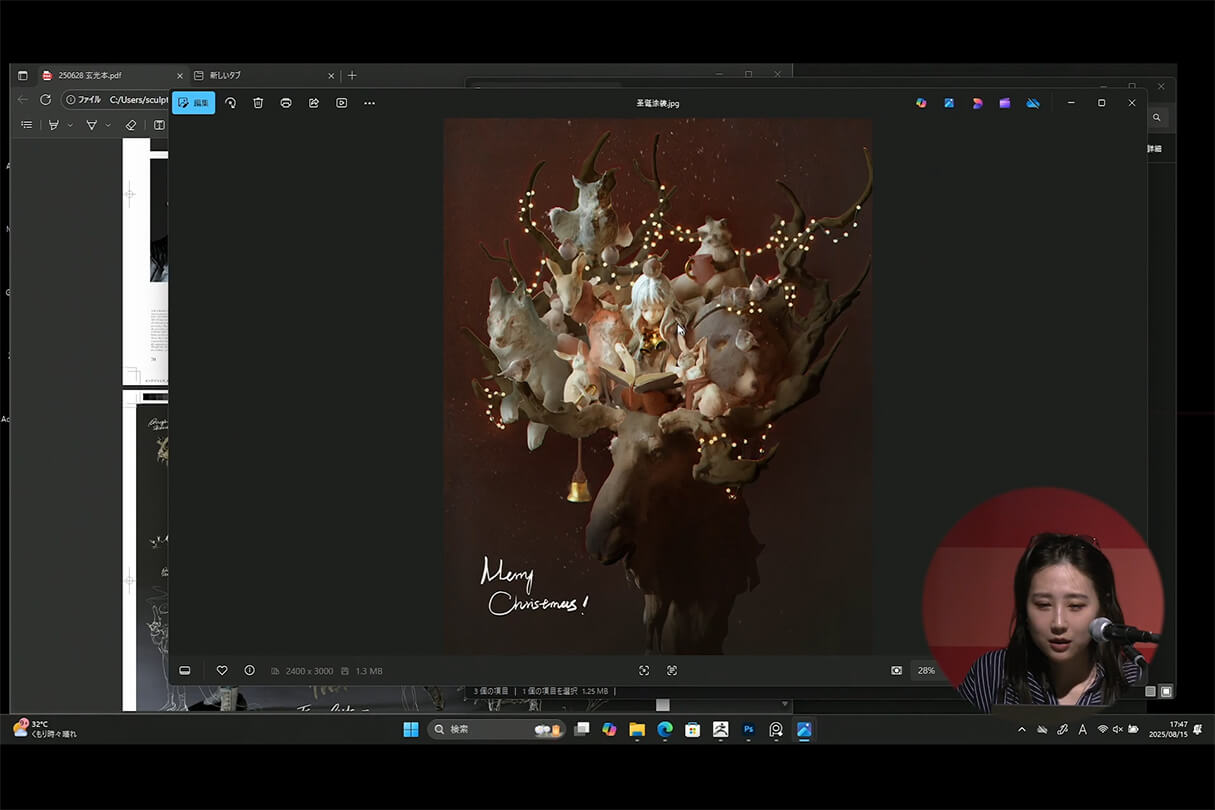Click the OneDrive cloud status icon
The width and height of the screenshot is (1215, 810).
(1033, 103)
